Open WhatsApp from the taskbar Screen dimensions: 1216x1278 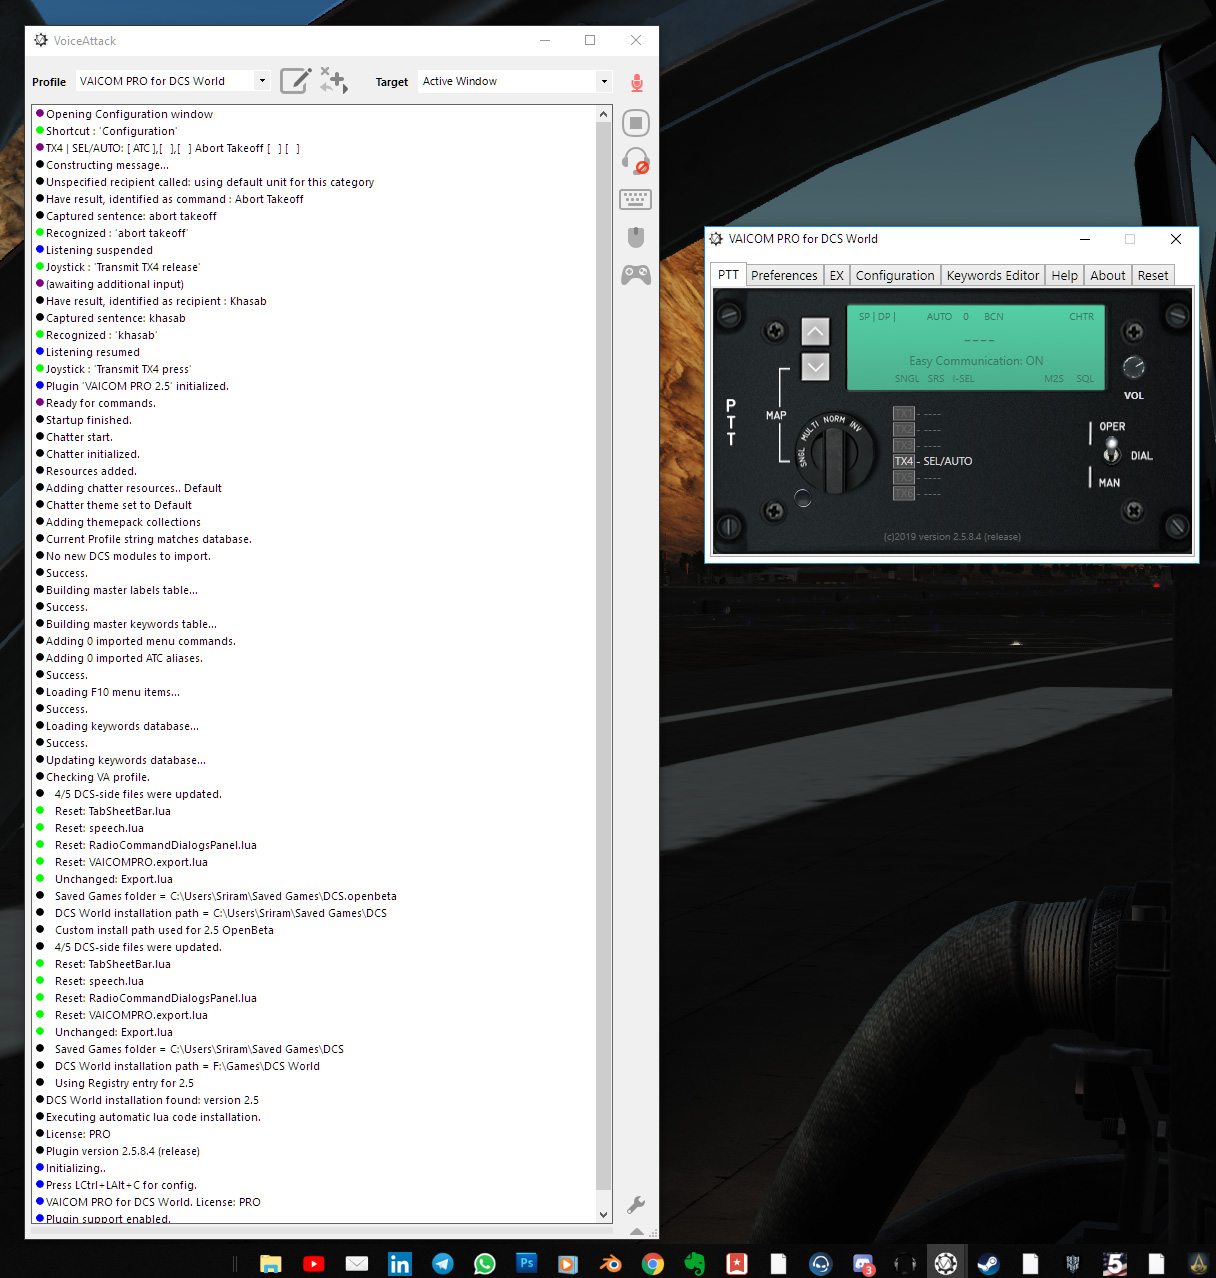(x=485, y=1264)
